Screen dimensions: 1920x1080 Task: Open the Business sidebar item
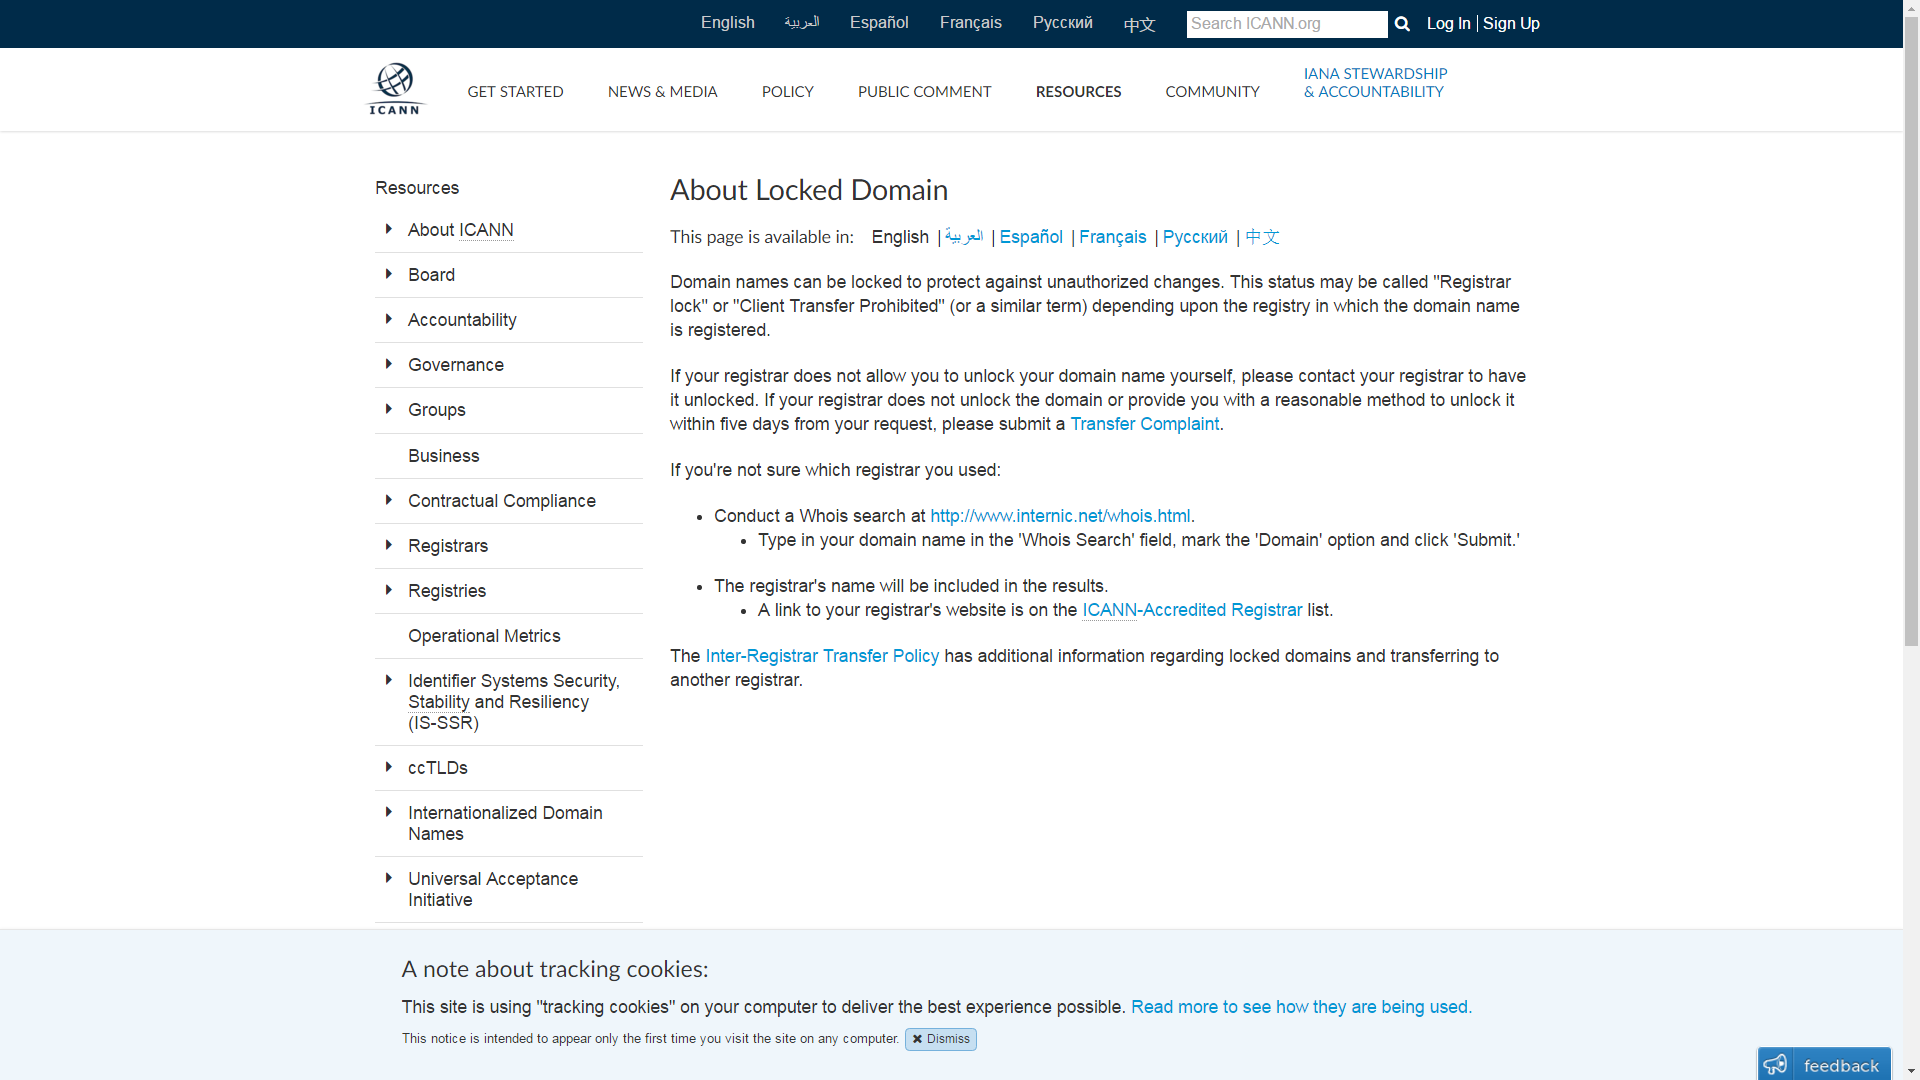tap(443, 456)
